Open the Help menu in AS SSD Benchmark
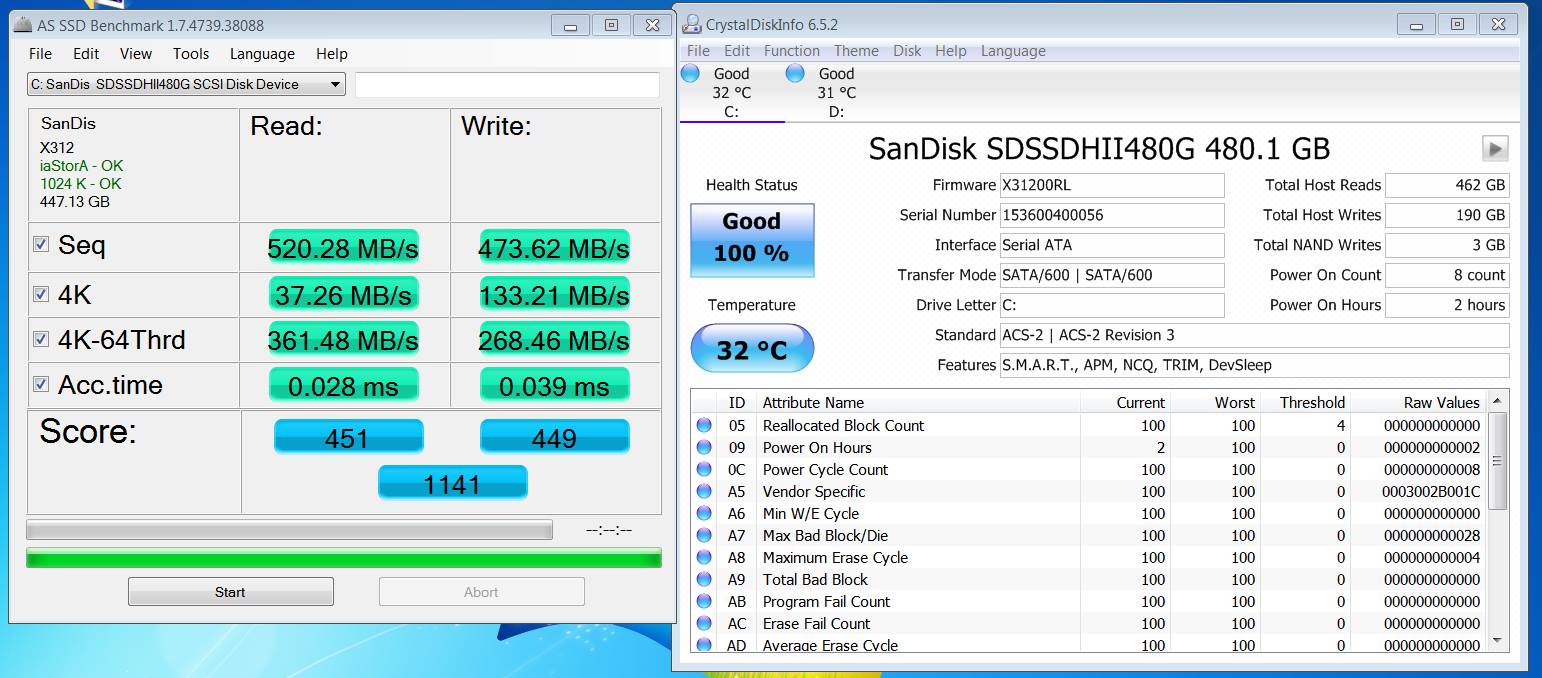This screenshot has height=678, width=1542. click(332, 54)
